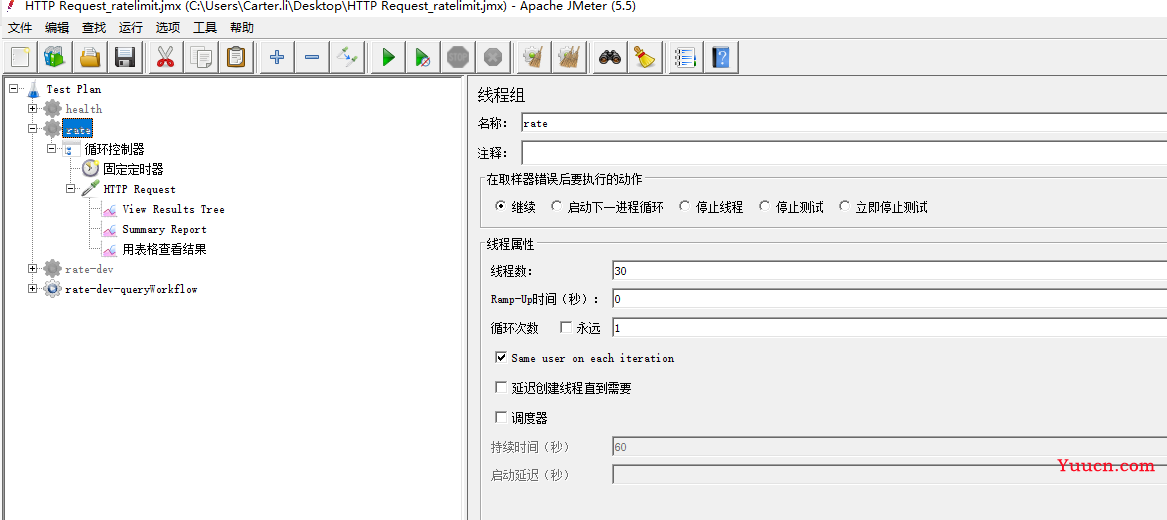Click Start no pauses icon
This screenshot has width=1167, height=520.
(423, 57)
